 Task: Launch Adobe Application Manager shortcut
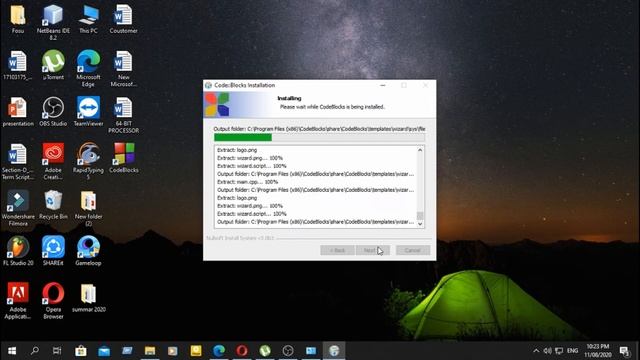click(18, 301)
